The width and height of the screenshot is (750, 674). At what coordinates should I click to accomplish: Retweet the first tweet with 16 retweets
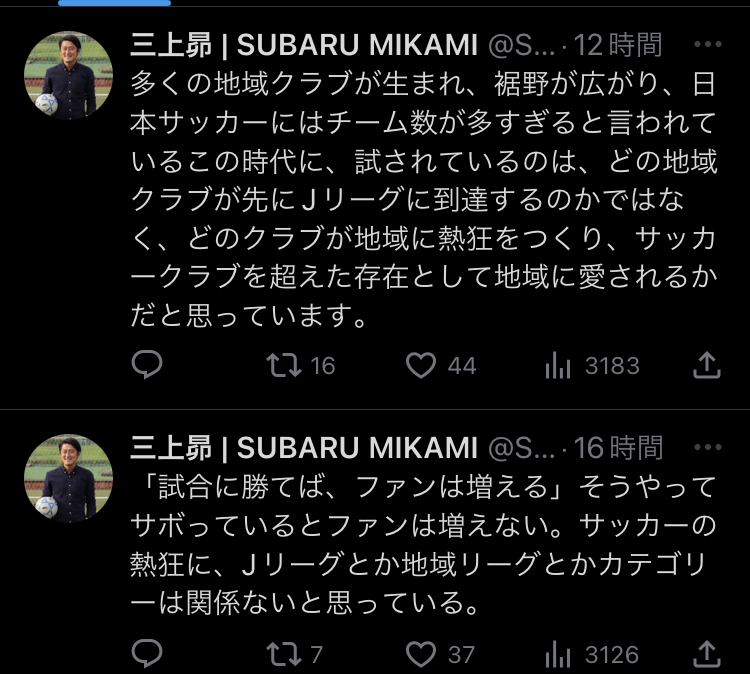click(x=285, y=365)
